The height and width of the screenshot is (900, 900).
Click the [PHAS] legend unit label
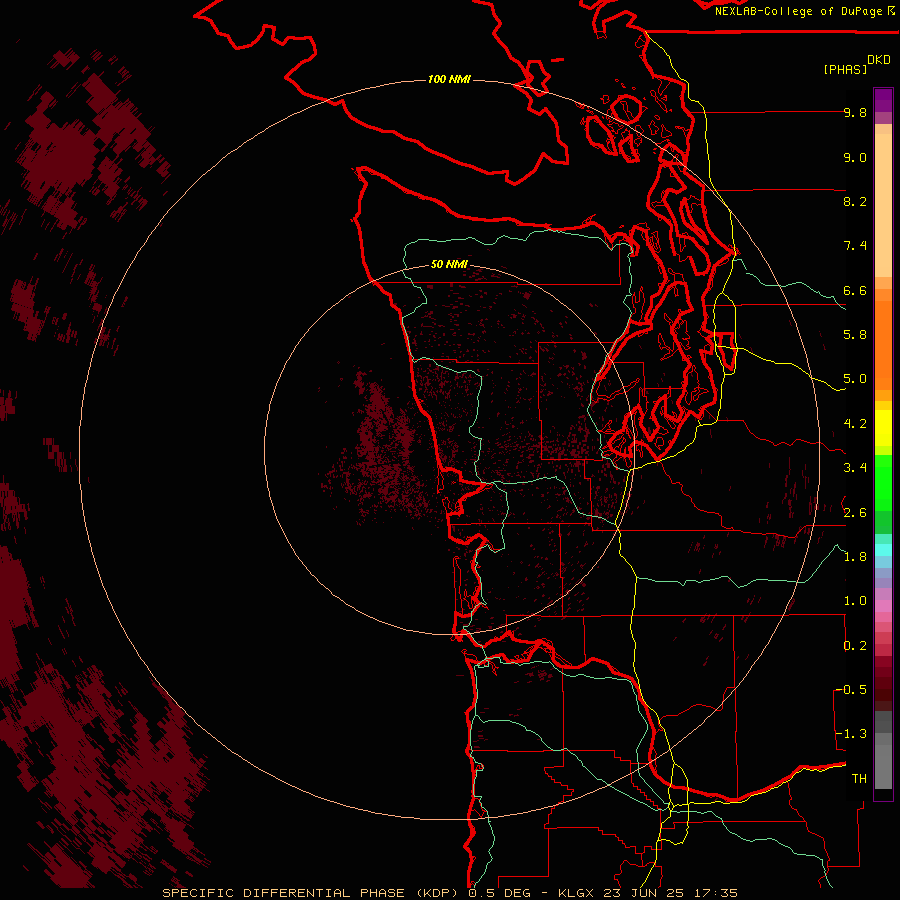[x=845, y=69]
